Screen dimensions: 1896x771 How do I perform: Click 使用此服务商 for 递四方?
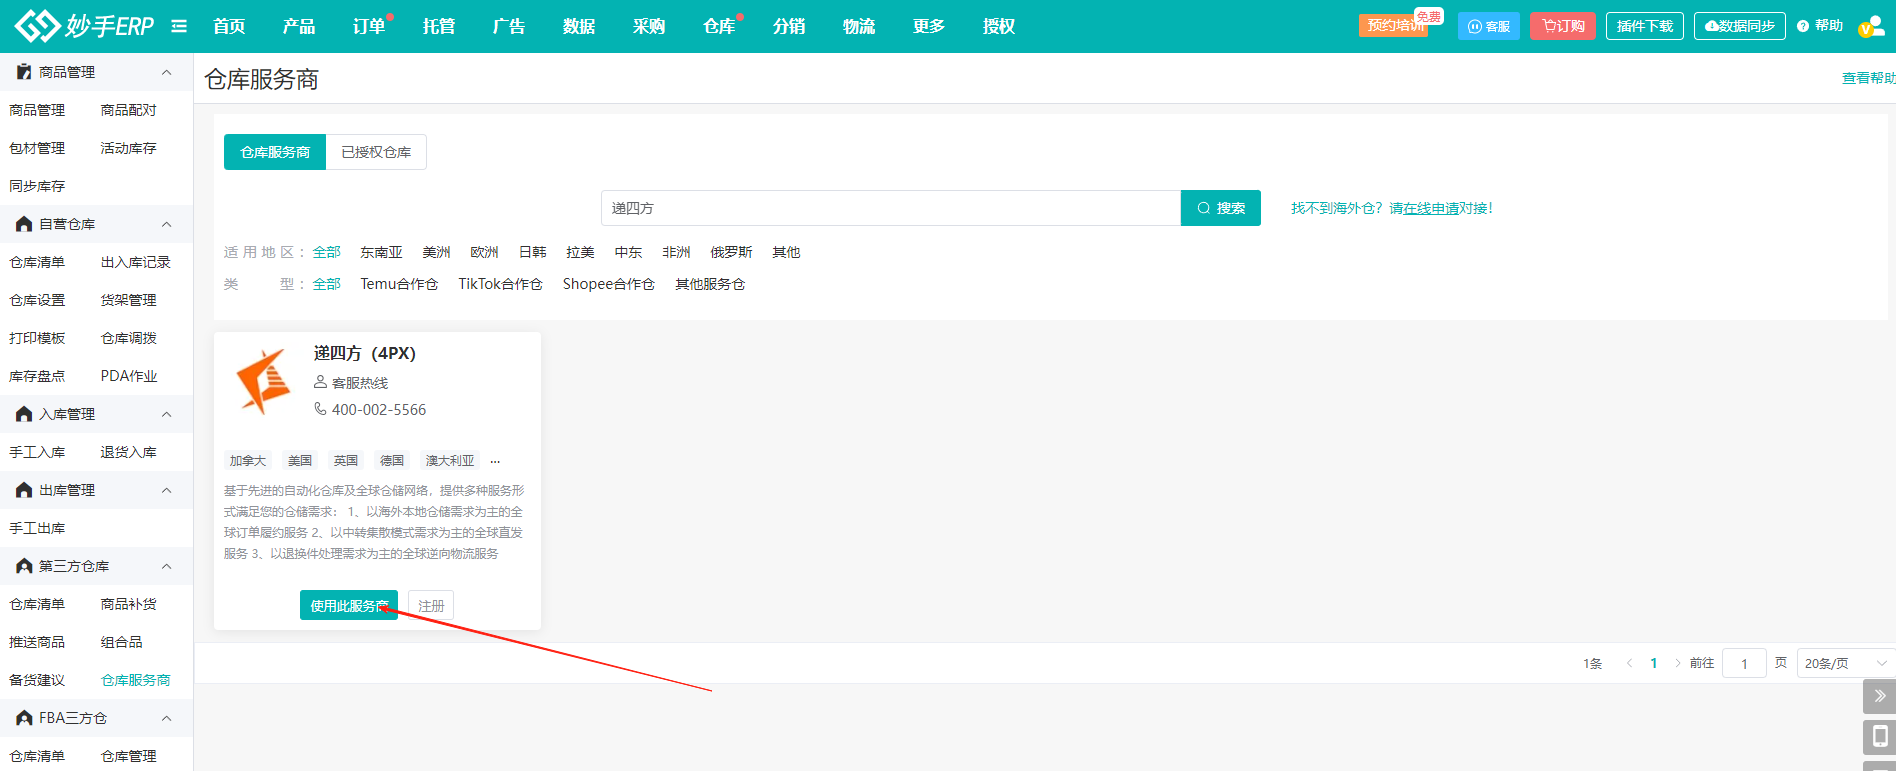tap(349, 605)
